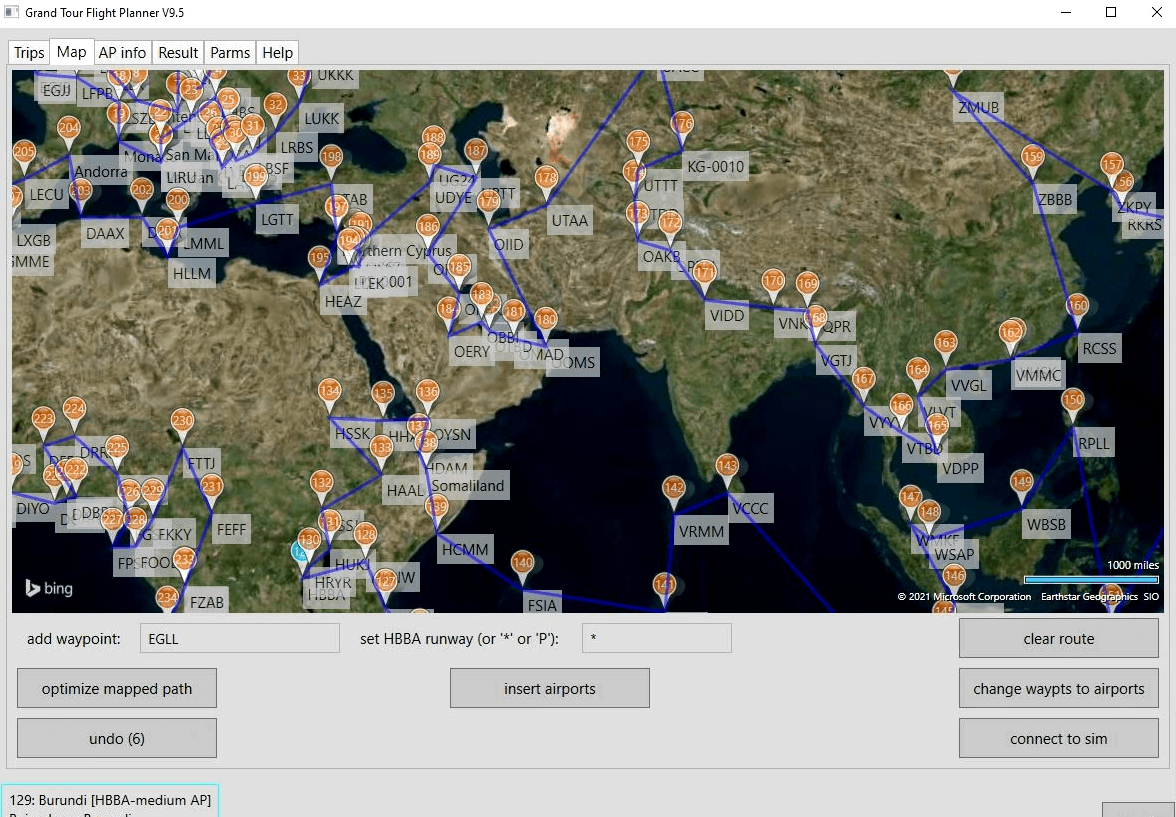Click the add waypoint field containing EGLL
The width and height of the screenshot is (1176, 817).
(239, 638)
